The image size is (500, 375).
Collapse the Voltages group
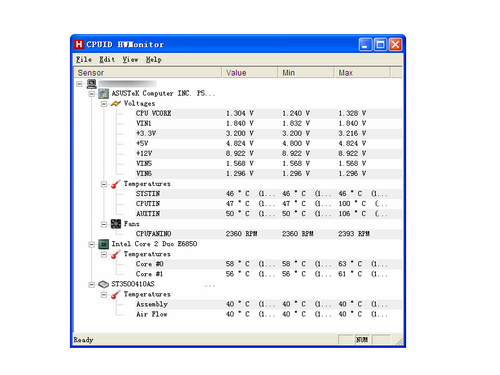[x=104, y=104]
